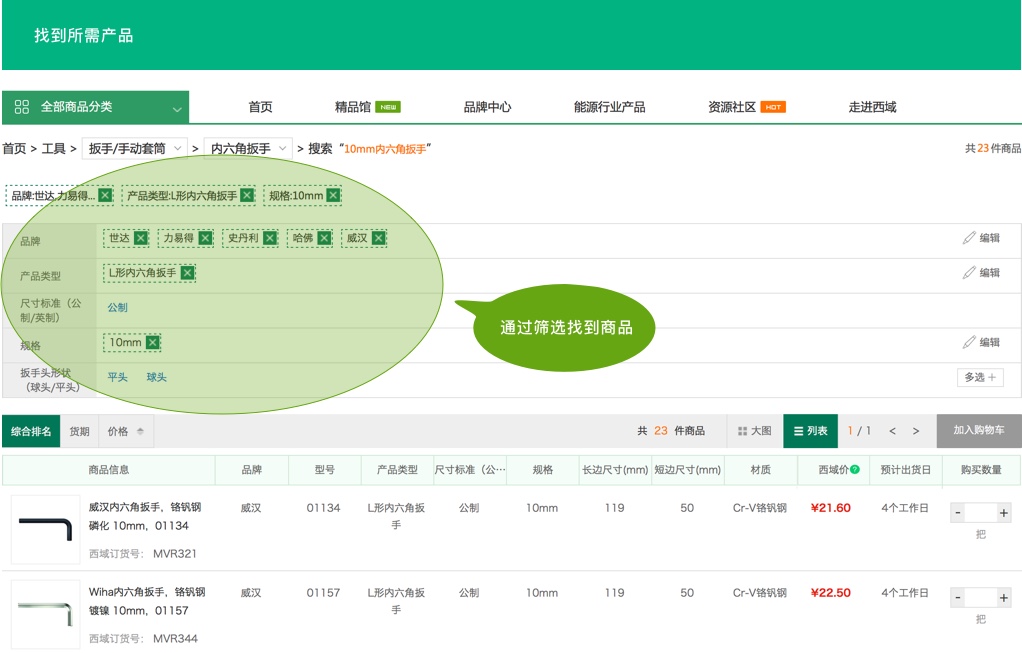Remove the 威汉 brand filter tag
This screenshot has height=653, width=1022.
[x=378, y=238]
